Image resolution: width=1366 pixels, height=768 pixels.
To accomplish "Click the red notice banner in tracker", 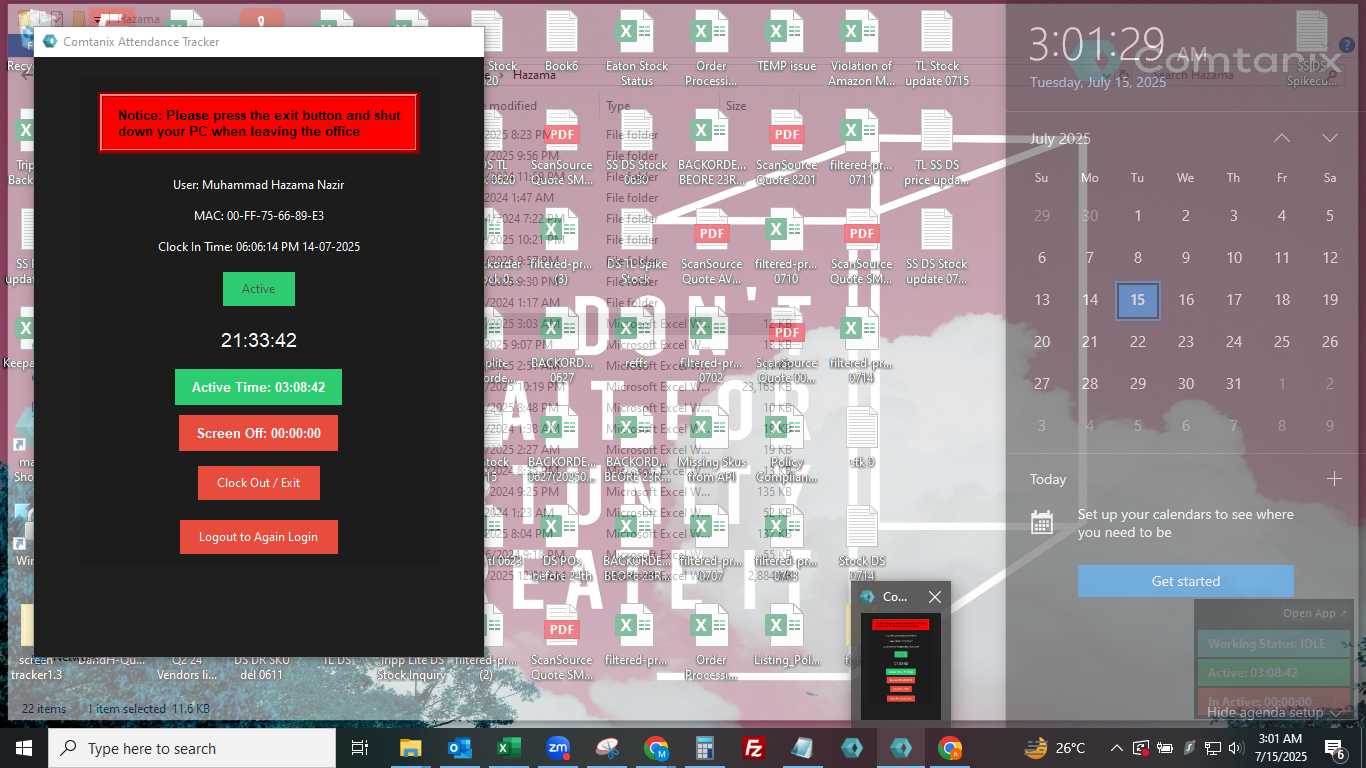I will 258,123.
